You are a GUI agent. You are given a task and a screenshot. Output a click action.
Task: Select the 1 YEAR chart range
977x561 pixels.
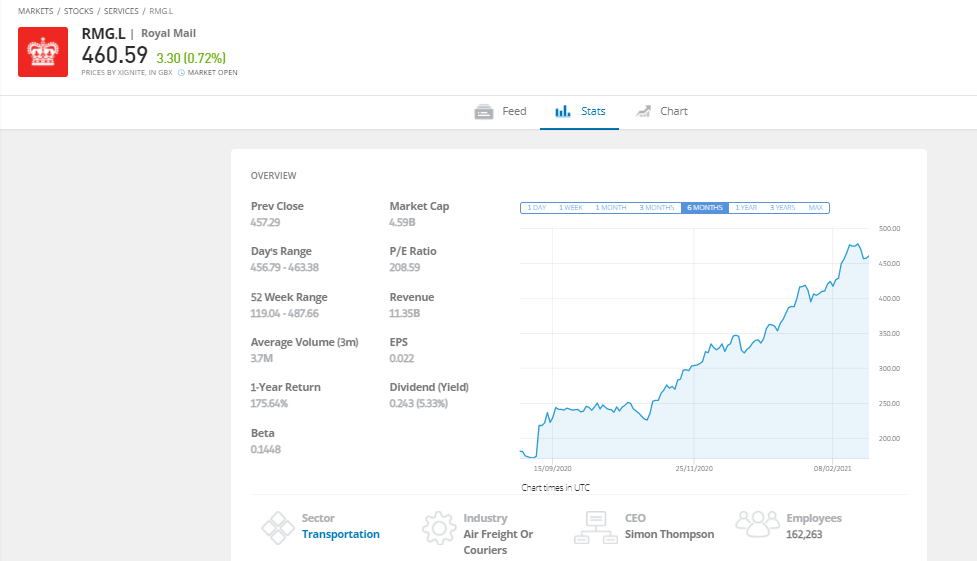coord(746,208)
